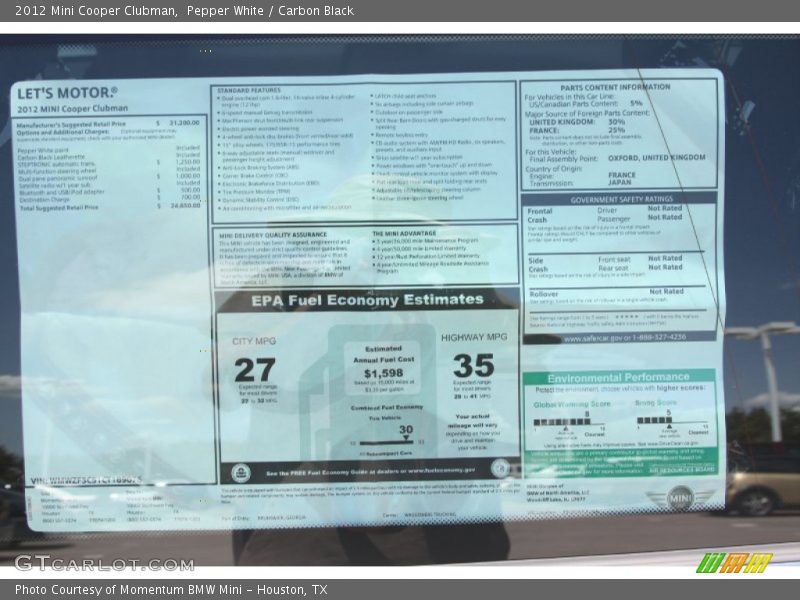Click the 'EPA Fuel Economy Estimates' banner
The image size is (800, 600).
tap(367, 300)
